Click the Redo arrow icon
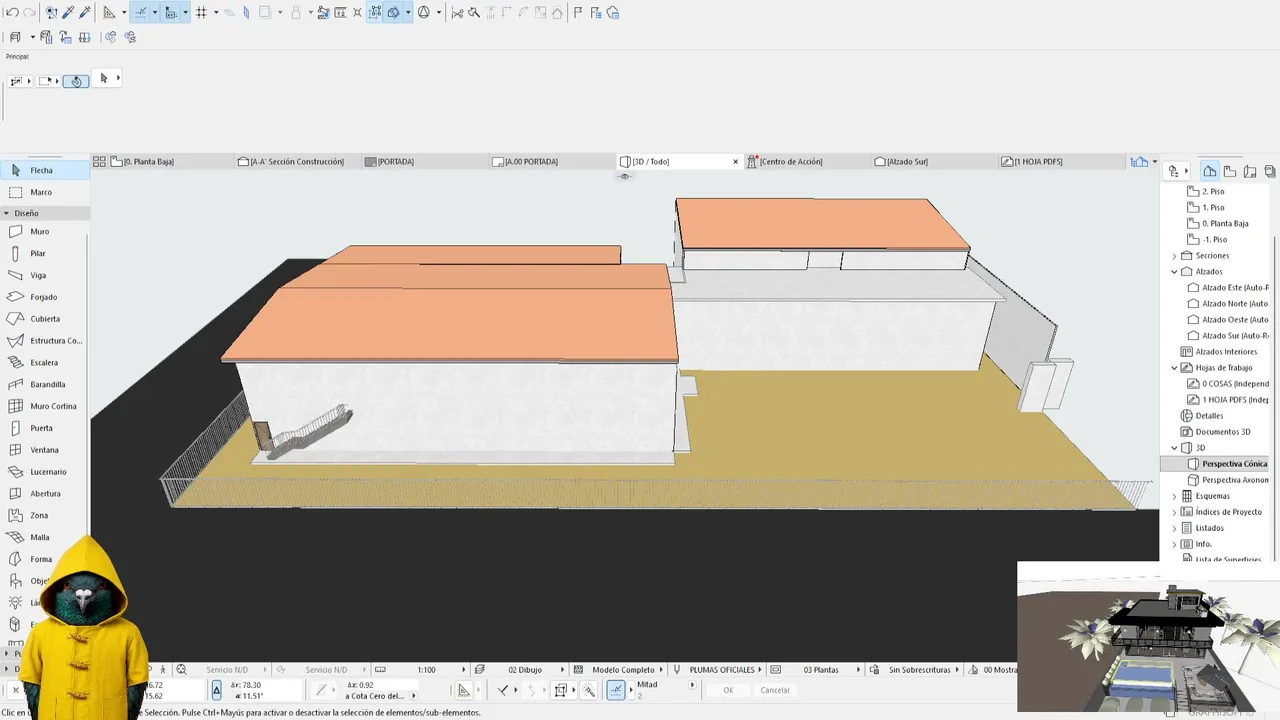This screenshot has height=720, width=1280. pyautogui.click(x=29, y=13)
